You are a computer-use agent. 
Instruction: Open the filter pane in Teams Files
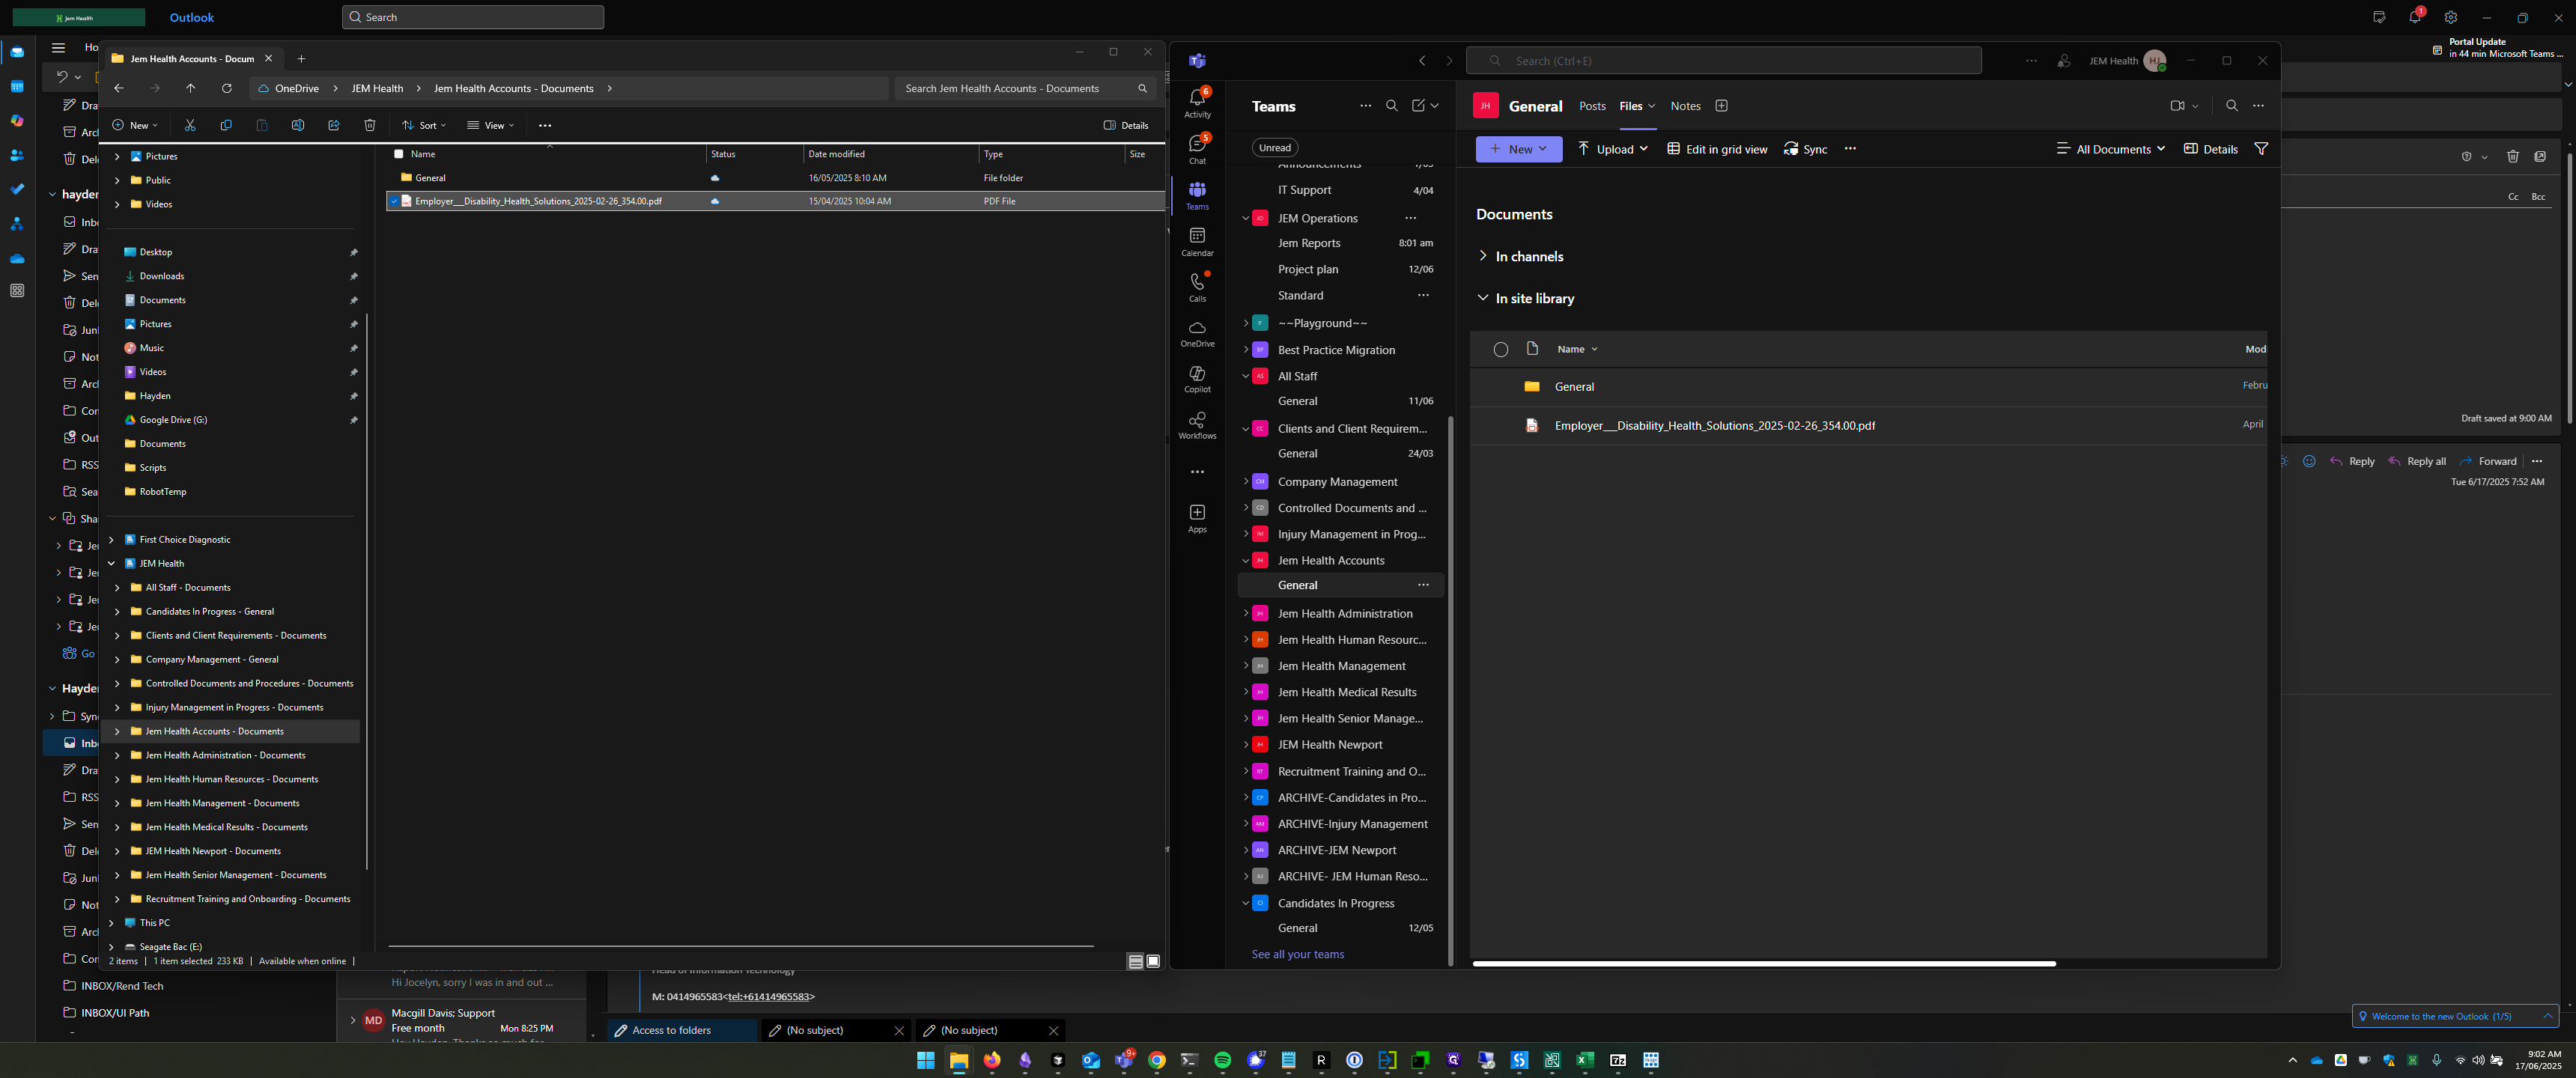[x=2261, y=149]
